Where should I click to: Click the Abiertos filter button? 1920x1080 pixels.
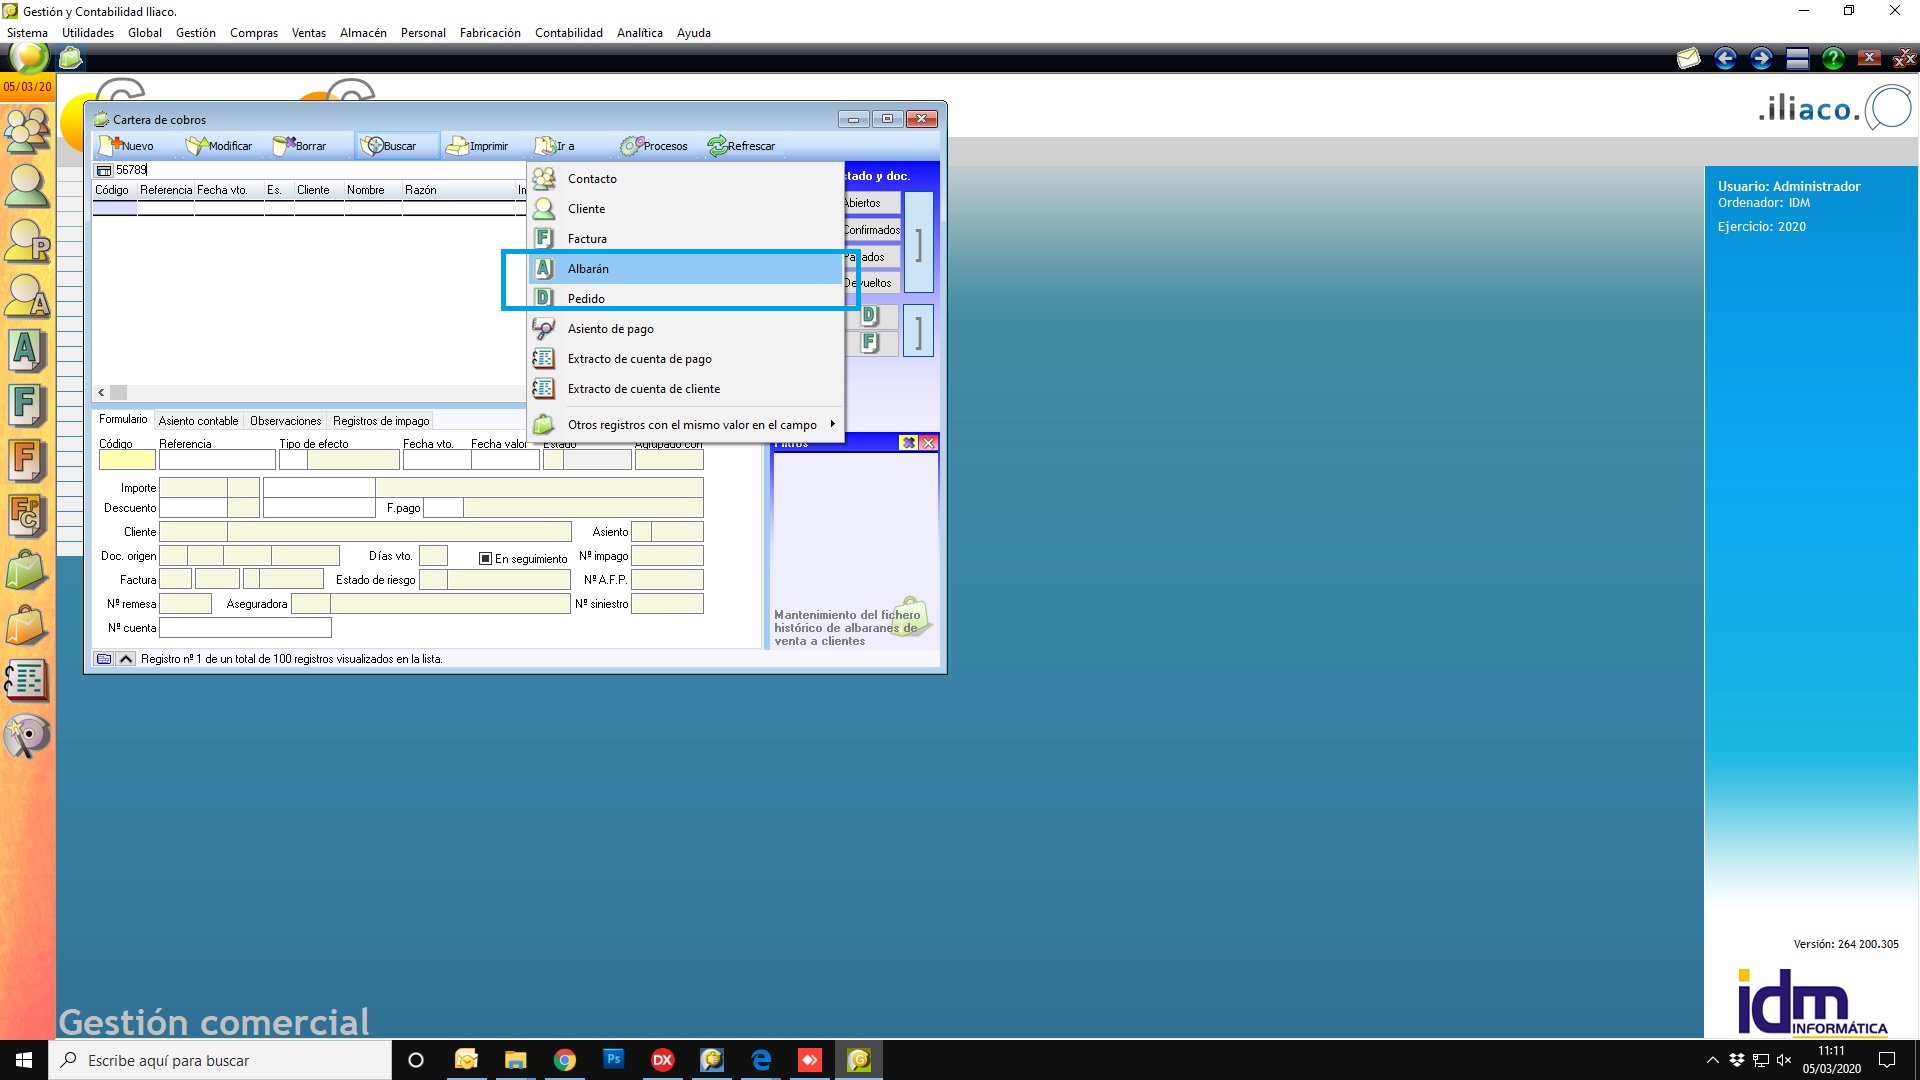[871, 203]
